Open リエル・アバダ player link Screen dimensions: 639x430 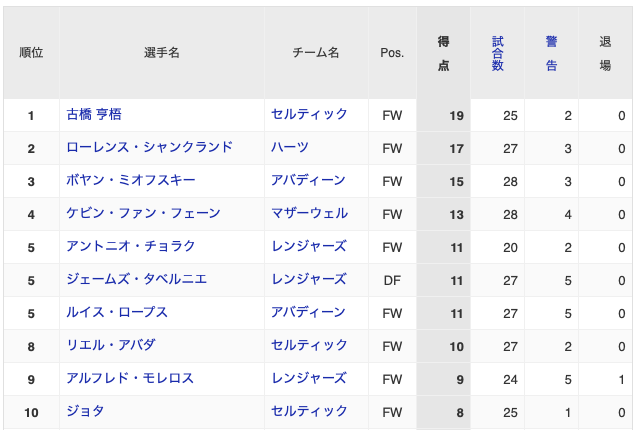pyautogui.click(x=111, y=345)
